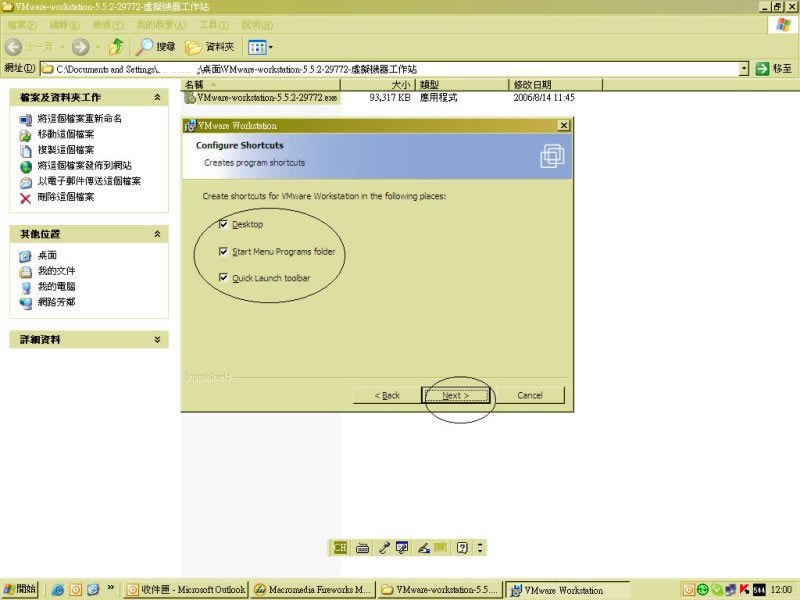Click the help question-mark icon on IME bar
This screenshot has height=600, width=800.
(x=462, y=548)
